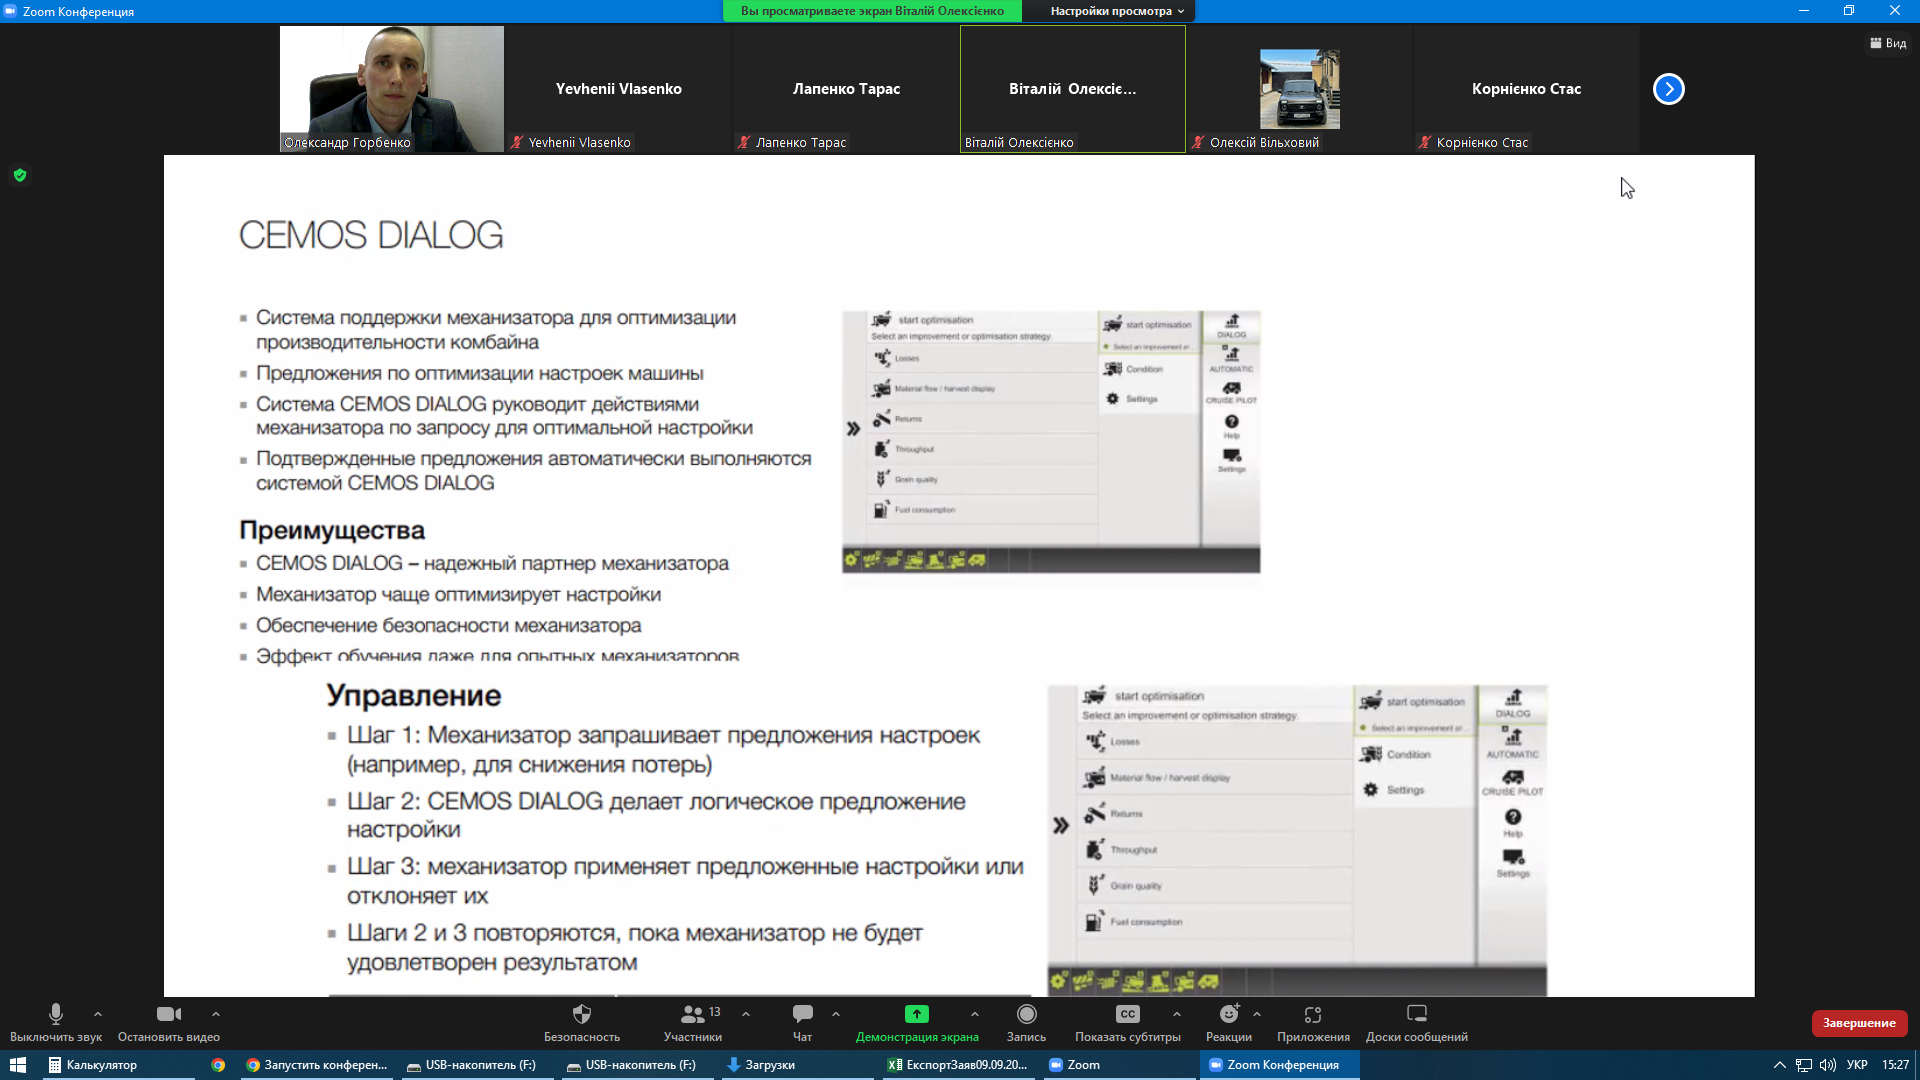Open the Apps panel
This screenshot has height=1080, width=1920.
coord(1313,1022)
